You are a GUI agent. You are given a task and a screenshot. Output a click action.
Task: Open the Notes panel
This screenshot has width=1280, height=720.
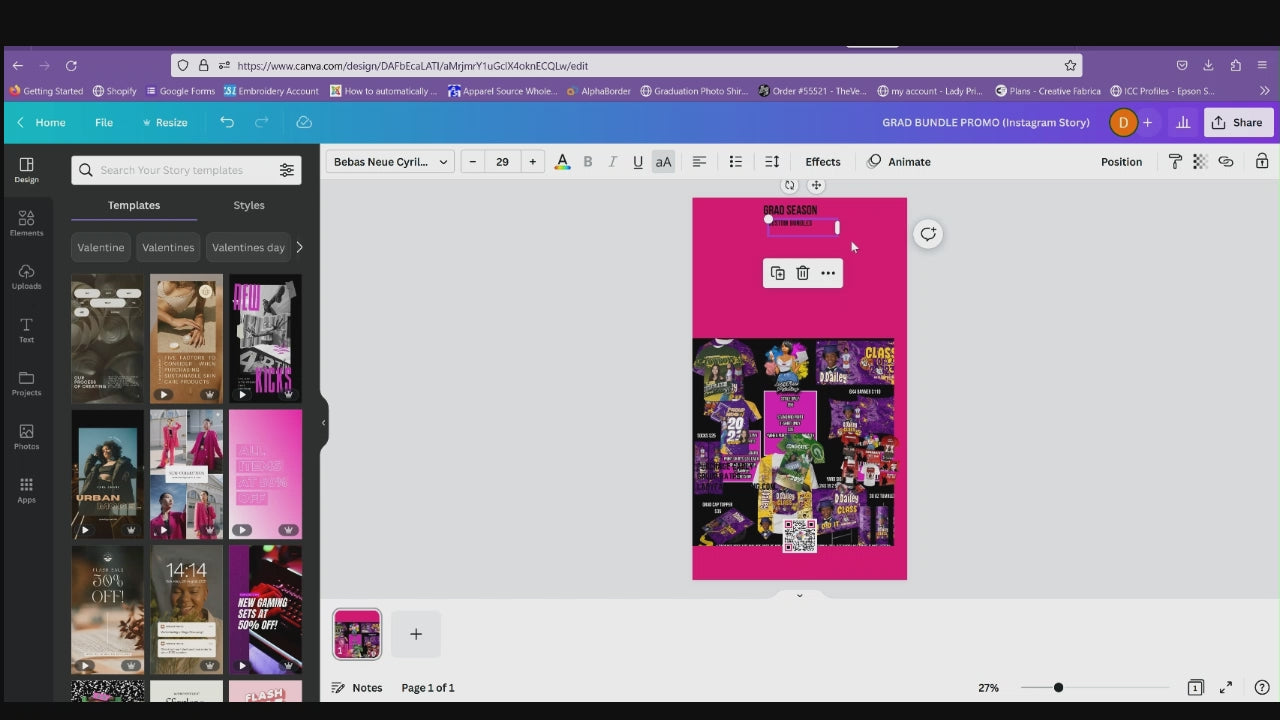click(357, 688)
